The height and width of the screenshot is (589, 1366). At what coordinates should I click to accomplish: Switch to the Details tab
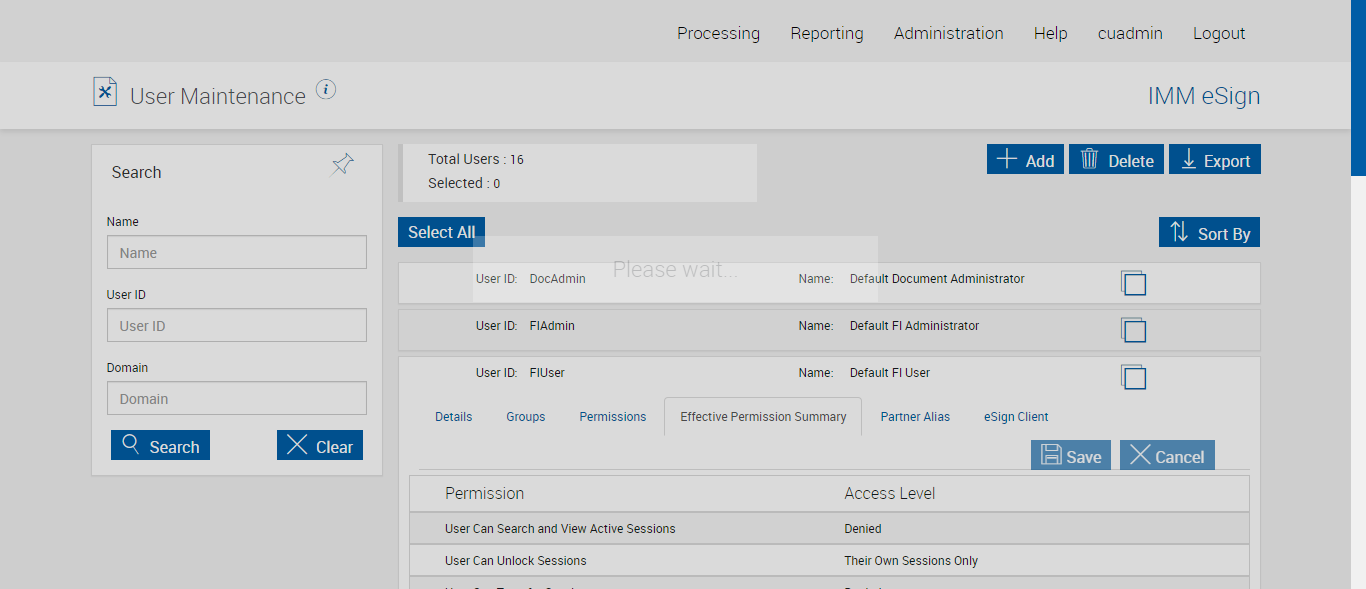click(453, 417)
